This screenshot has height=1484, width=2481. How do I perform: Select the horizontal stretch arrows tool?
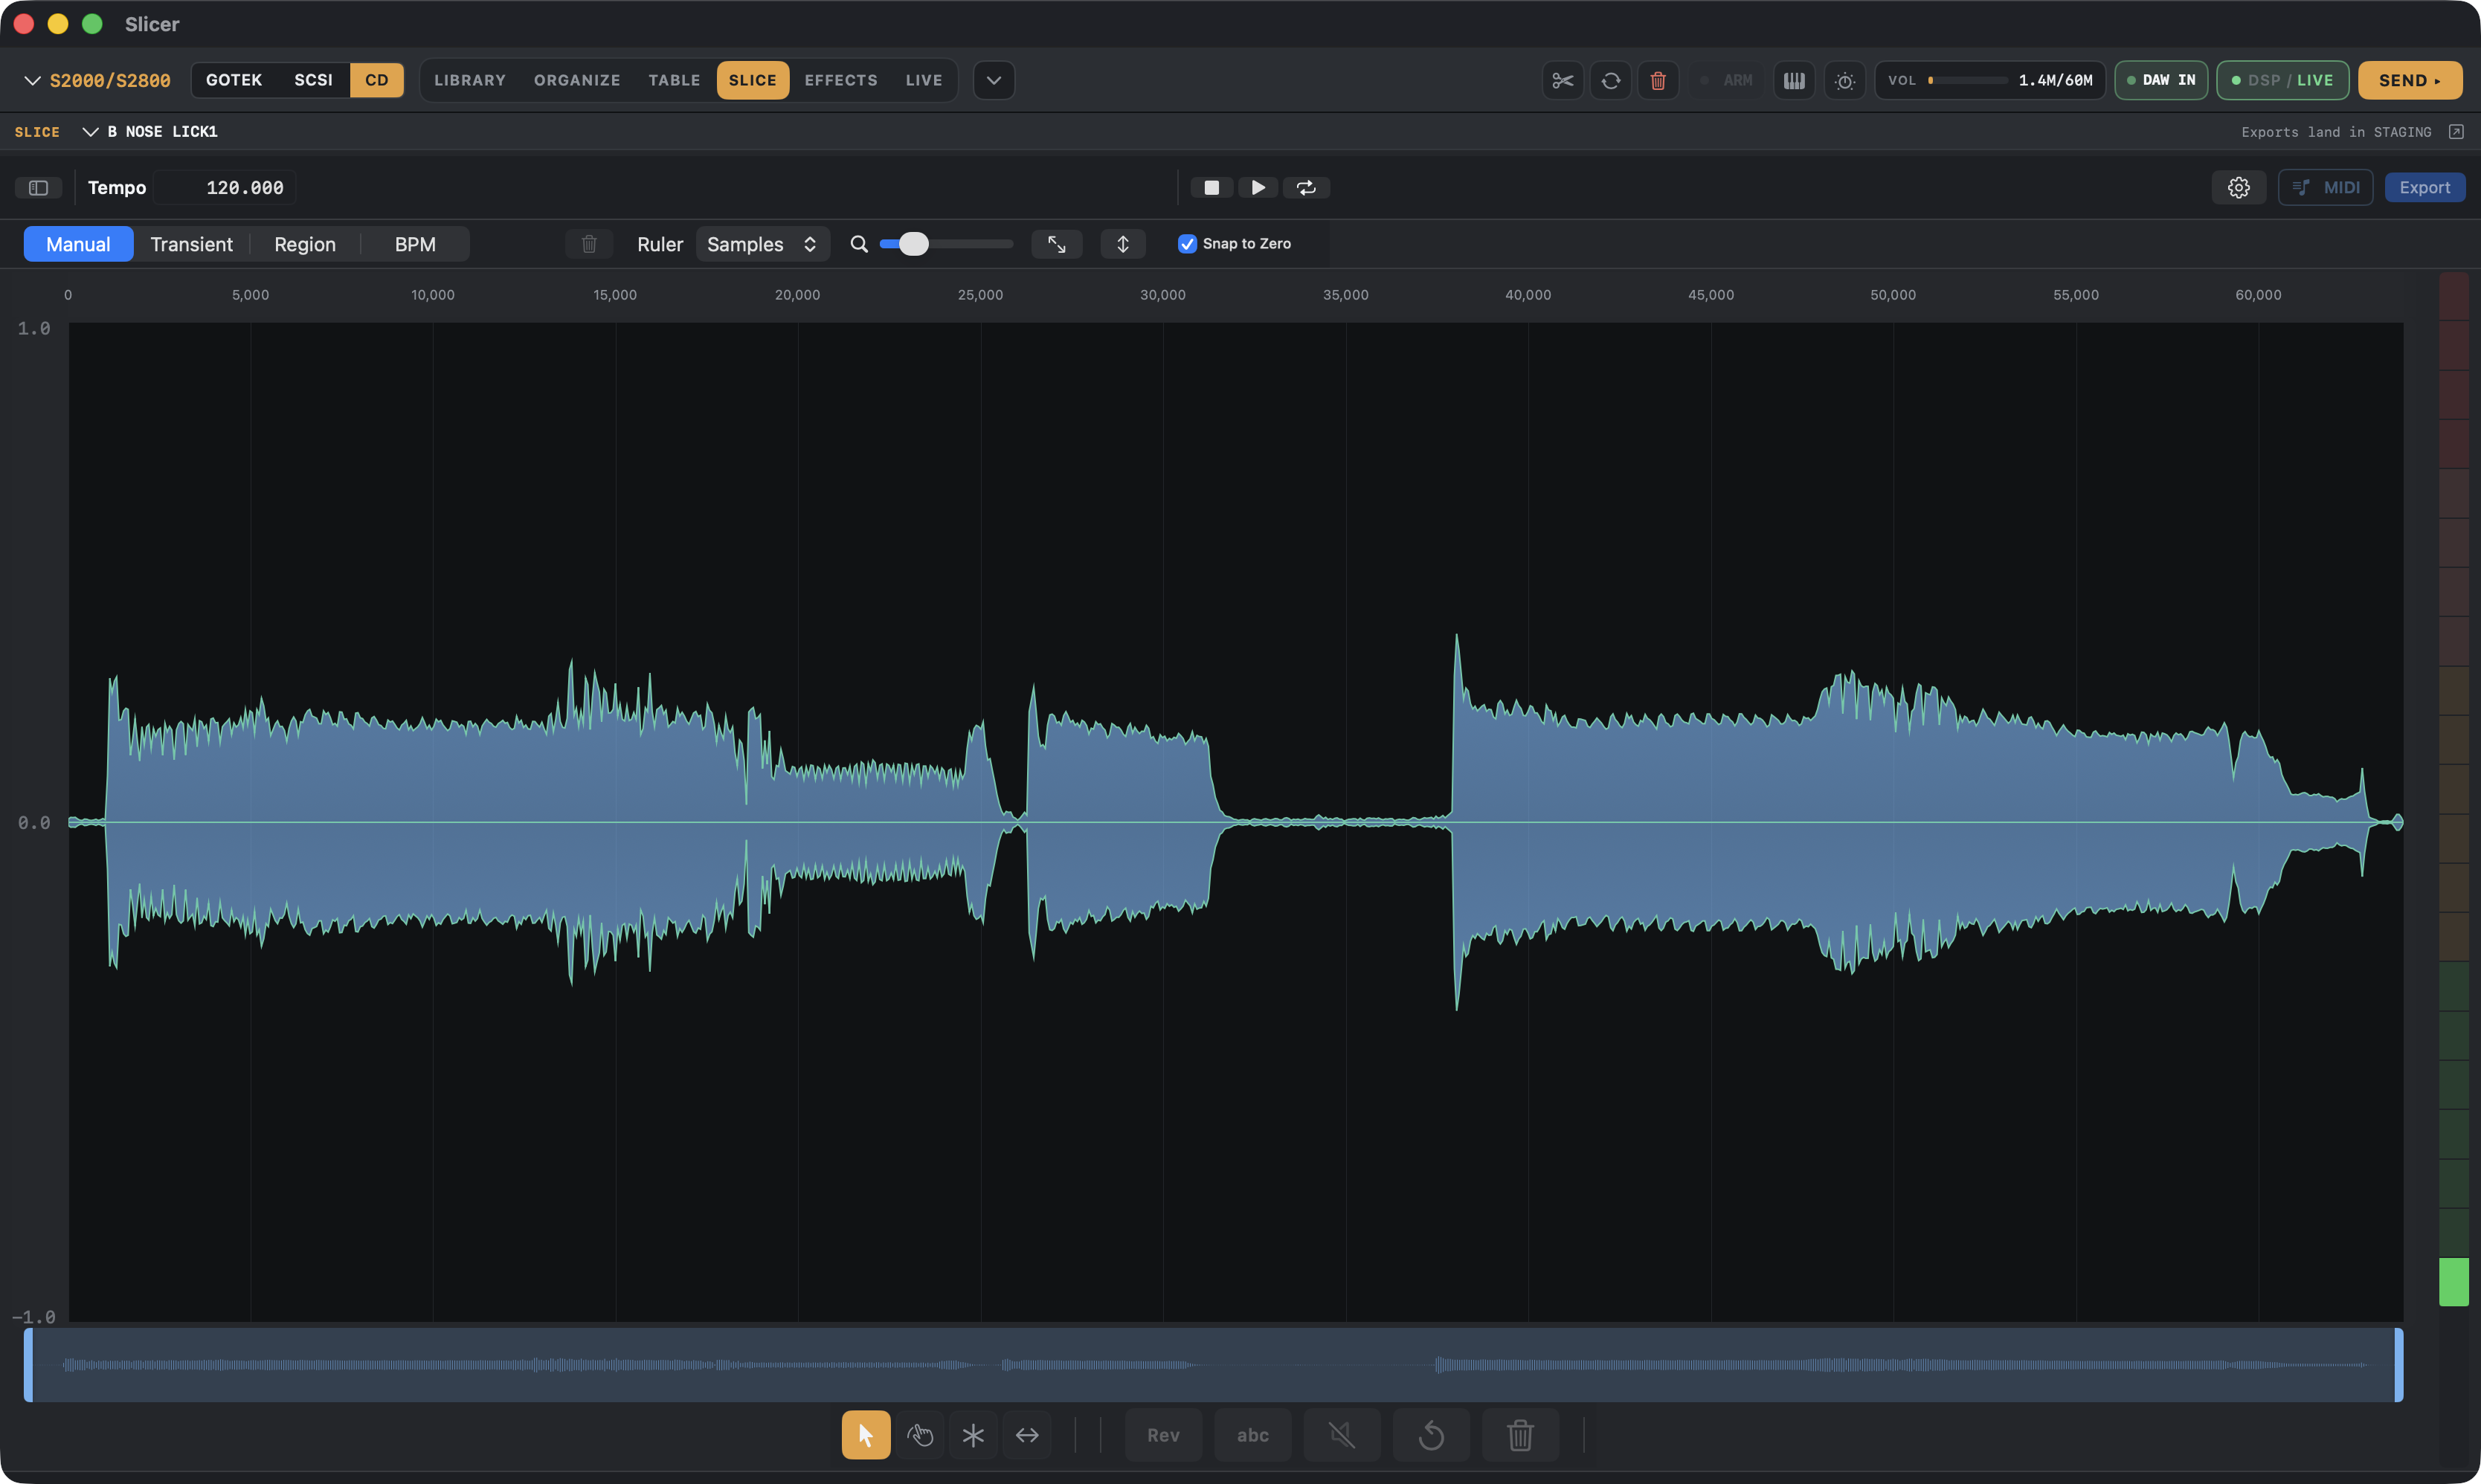(x=1027, y=1435)
